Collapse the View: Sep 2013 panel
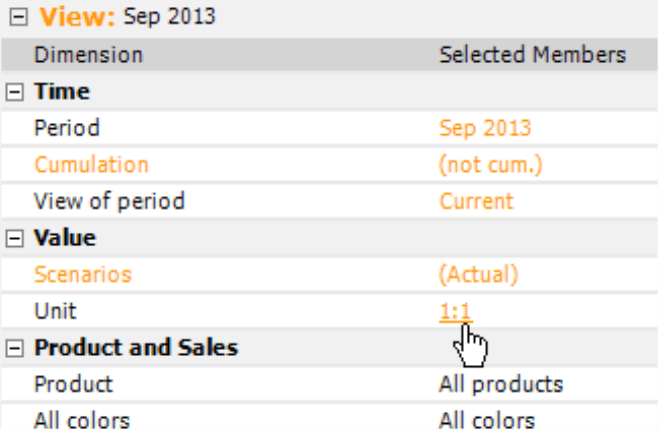Screen dimensions: 659x430 (x=18, y=17)
